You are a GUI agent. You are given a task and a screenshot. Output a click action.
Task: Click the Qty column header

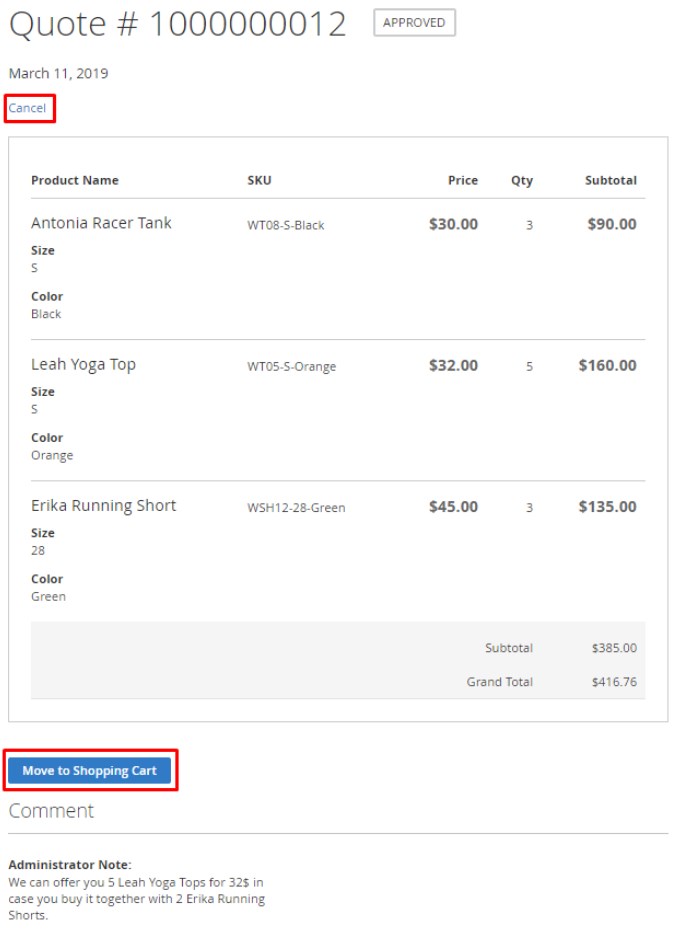point(522,180)
